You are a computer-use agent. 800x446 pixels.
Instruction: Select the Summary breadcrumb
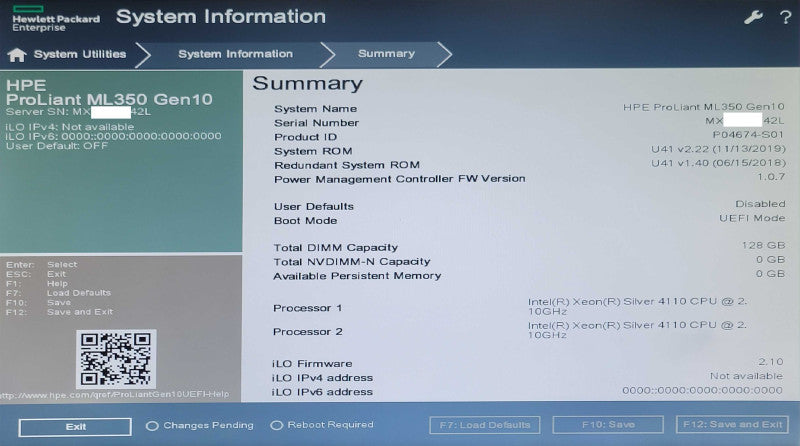[x=386, y=54]
